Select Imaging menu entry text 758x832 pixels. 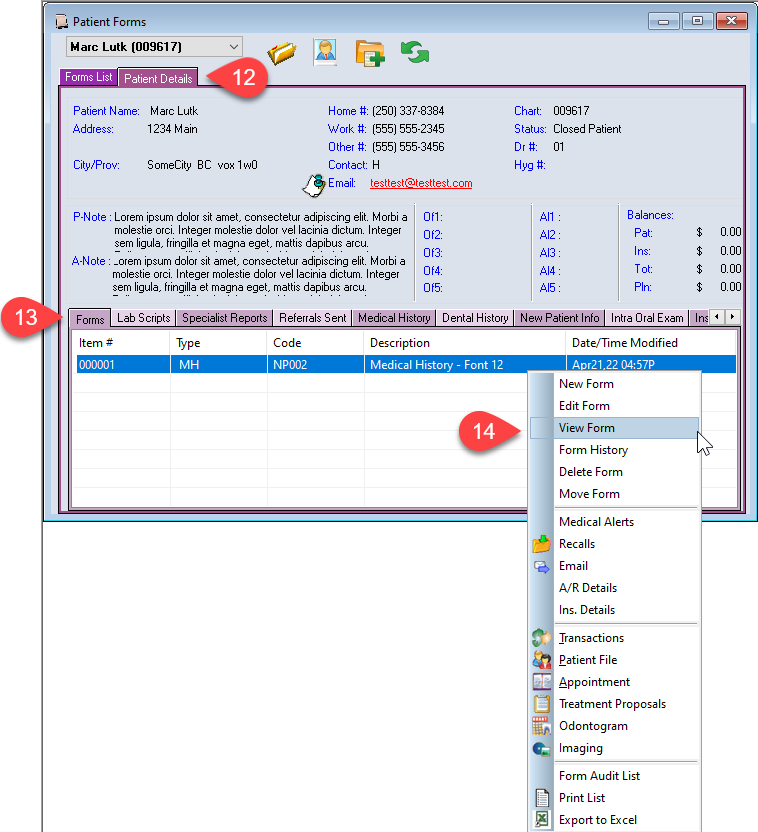(x=580, y=748)
